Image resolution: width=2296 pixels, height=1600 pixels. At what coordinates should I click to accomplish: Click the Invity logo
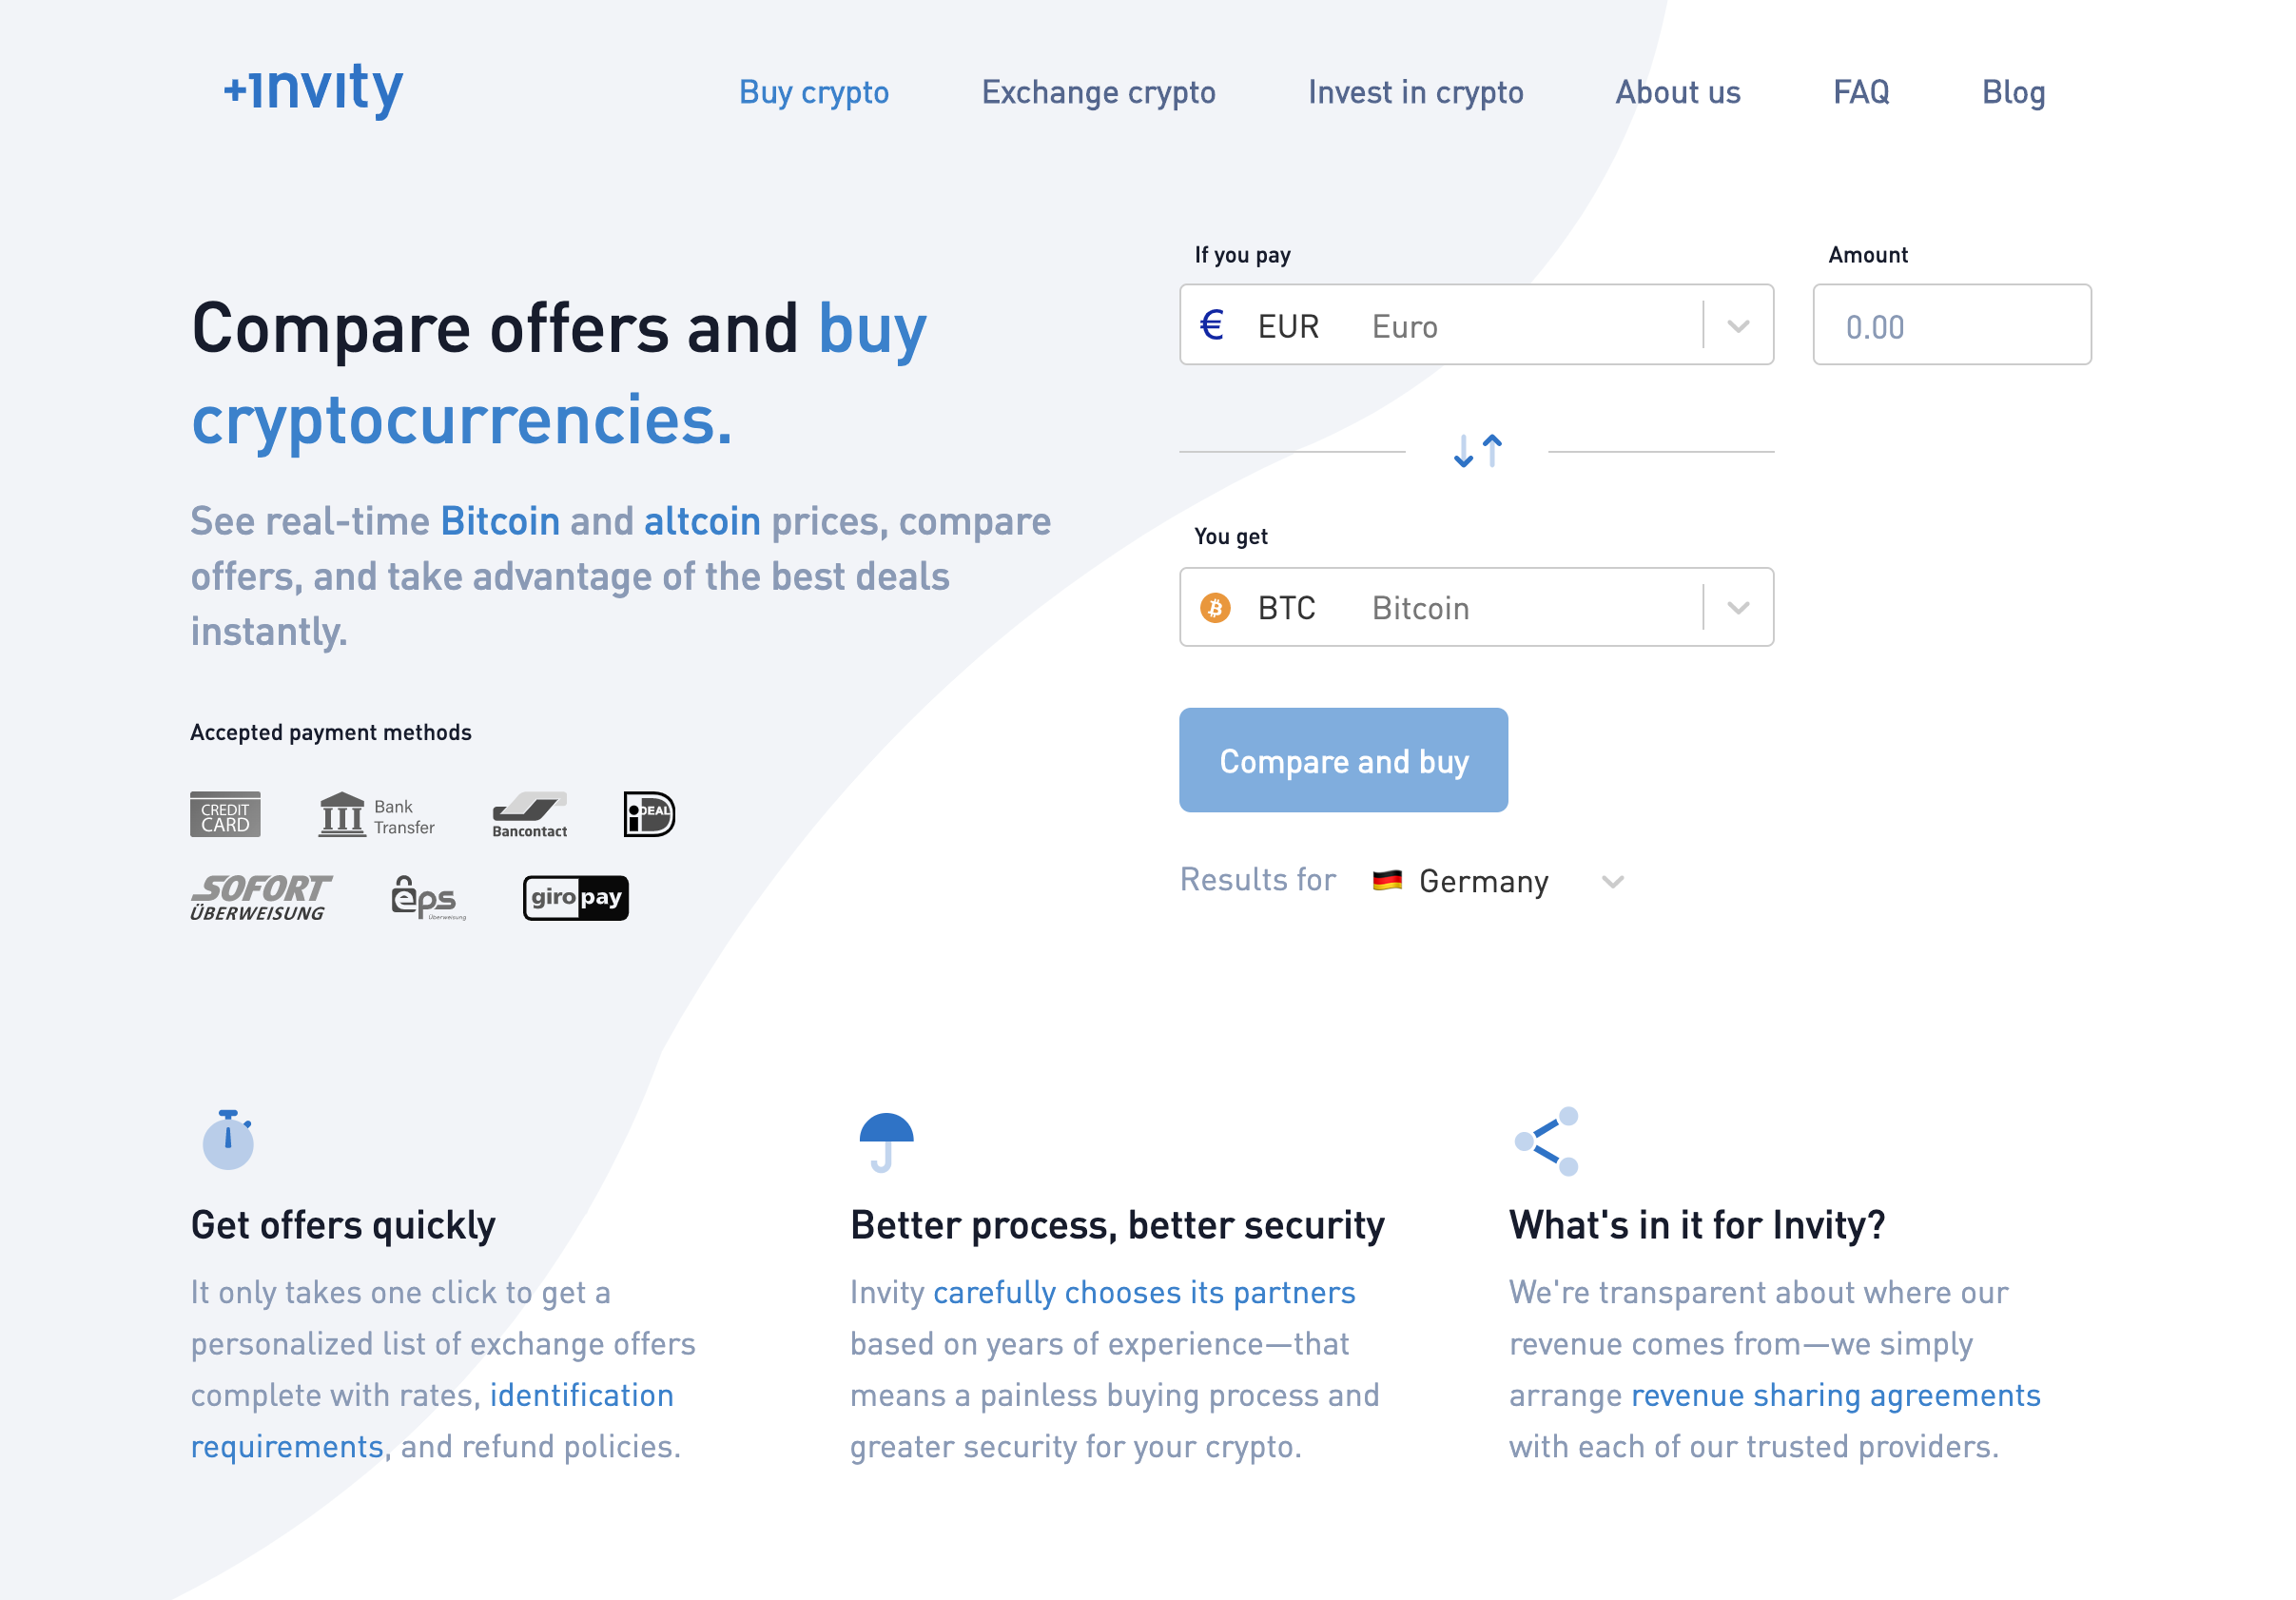click(313, 89)
